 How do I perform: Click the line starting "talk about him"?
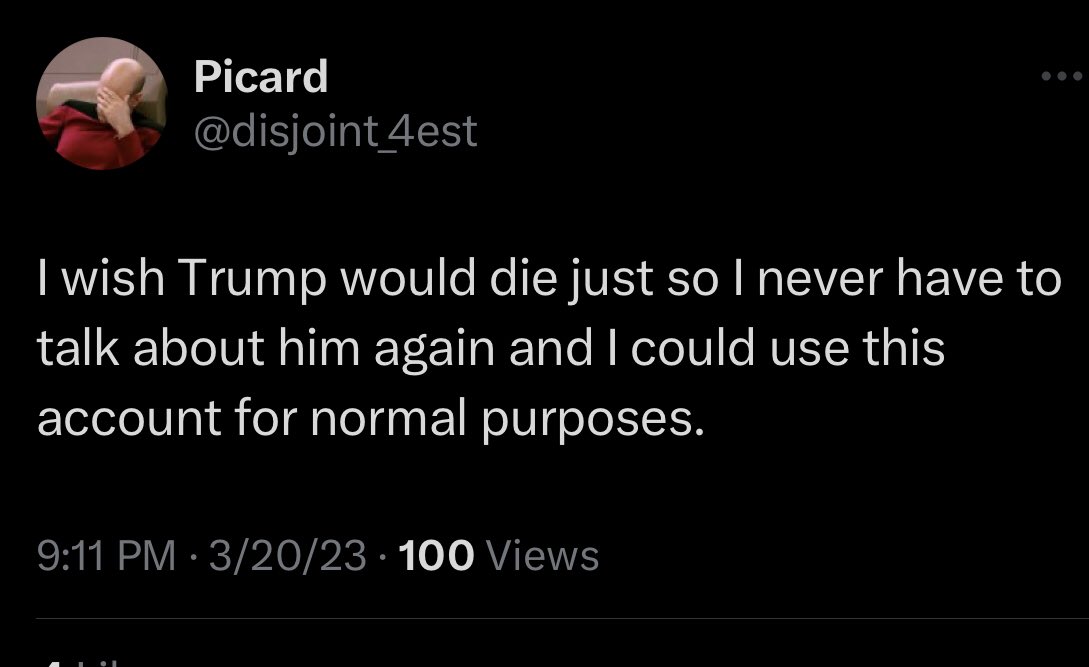tap(490, 350)
